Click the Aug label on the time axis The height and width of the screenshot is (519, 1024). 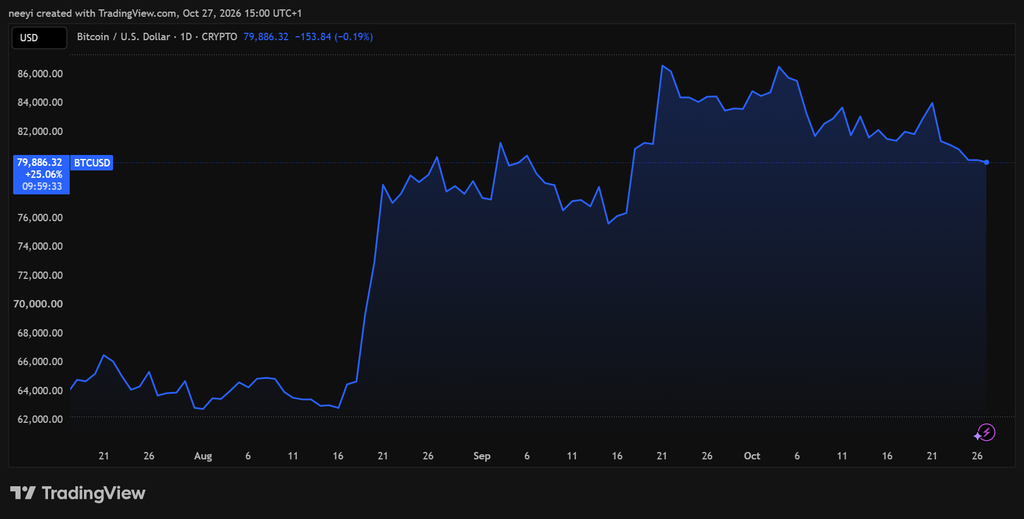point(203,456)
